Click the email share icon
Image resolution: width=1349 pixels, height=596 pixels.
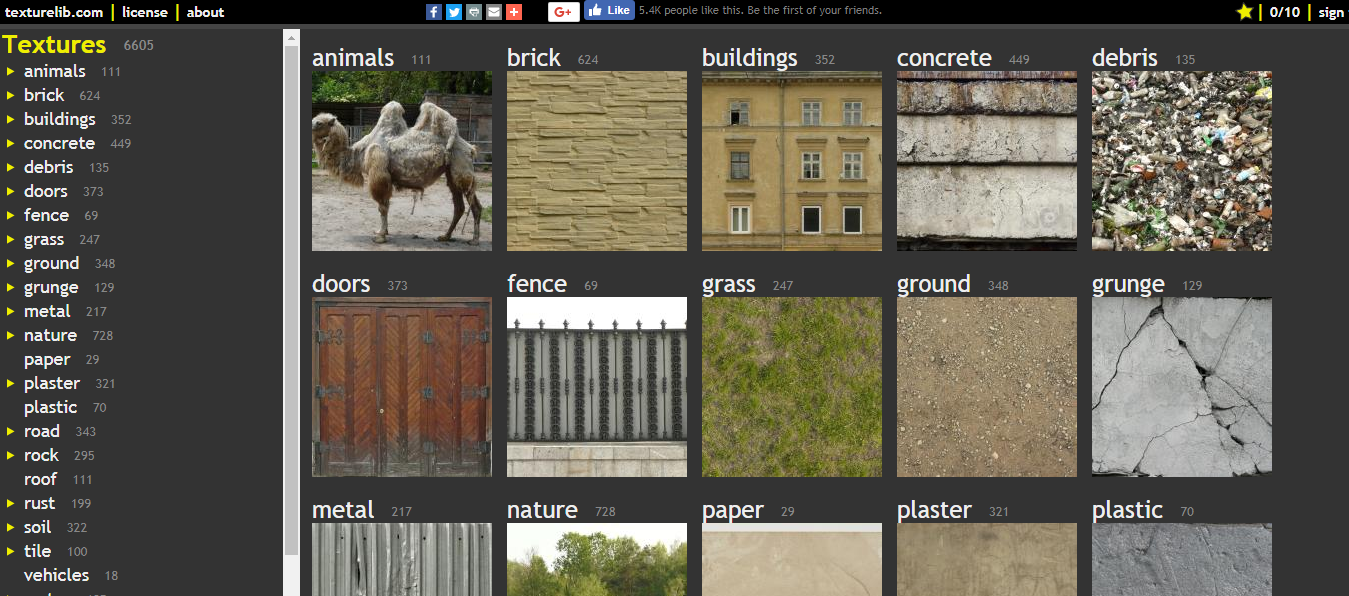point(494,12)
